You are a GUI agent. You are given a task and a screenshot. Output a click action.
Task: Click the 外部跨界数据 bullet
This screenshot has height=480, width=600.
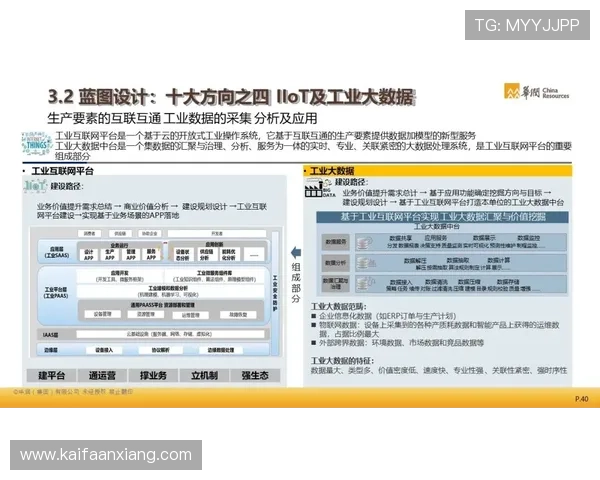pos(401,343)
